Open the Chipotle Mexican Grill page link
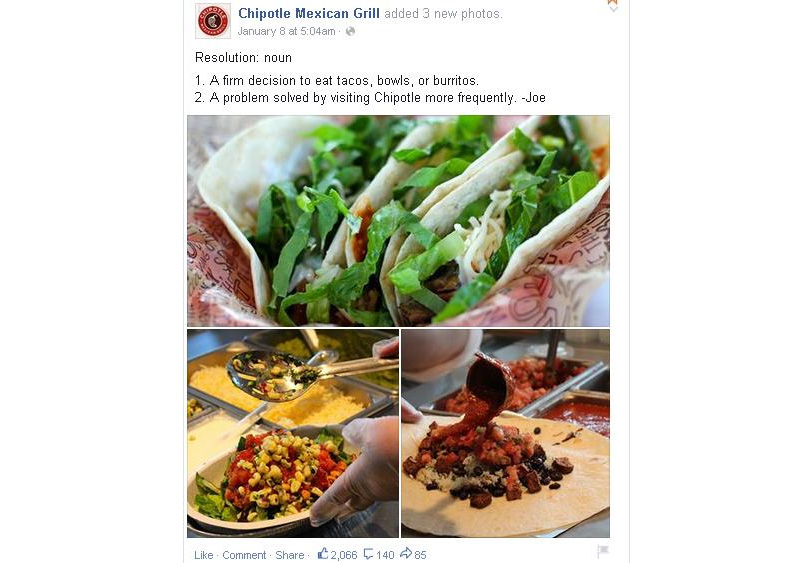Screen dimensions: 800x563 (309, 13)
